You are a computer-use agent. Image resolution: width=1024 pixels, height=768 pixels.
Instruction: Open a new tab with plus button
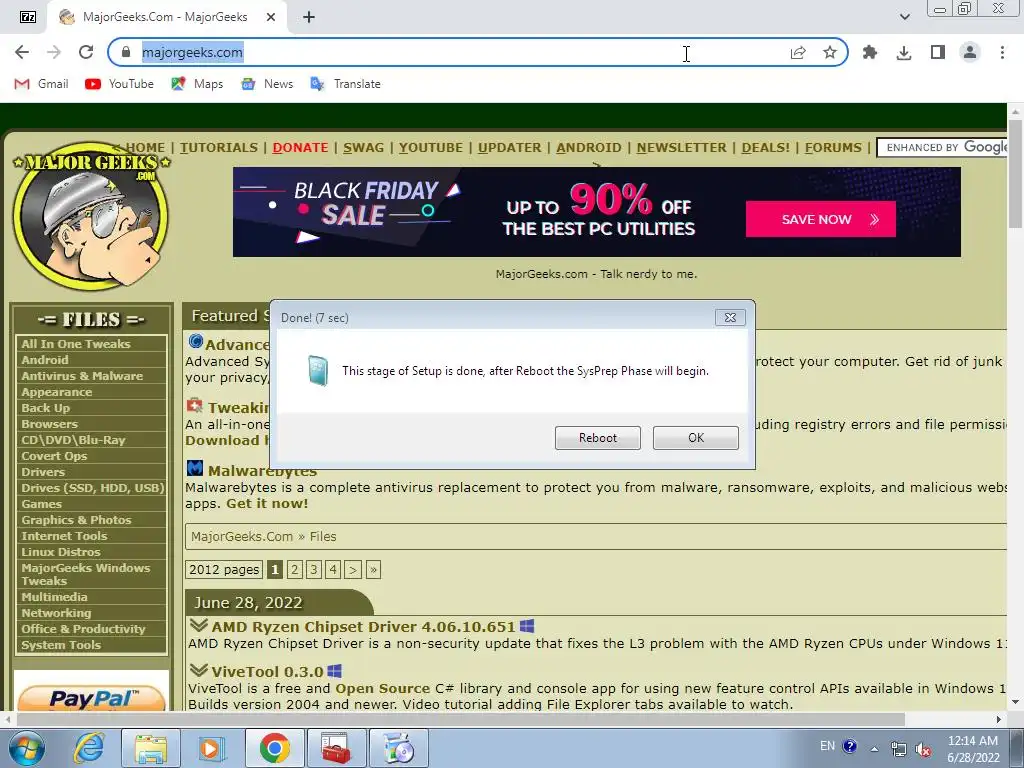[309, 17]
